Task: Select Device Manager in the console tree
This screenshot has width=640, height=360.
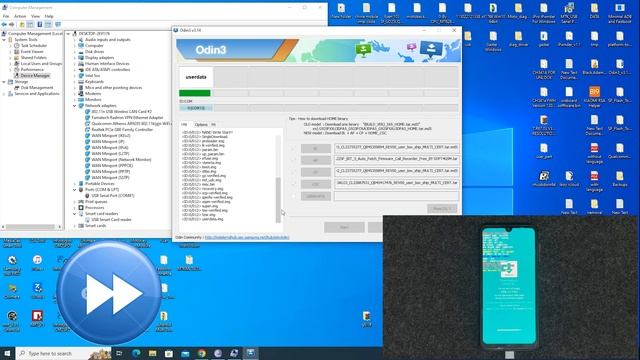Action: (35, 76)
